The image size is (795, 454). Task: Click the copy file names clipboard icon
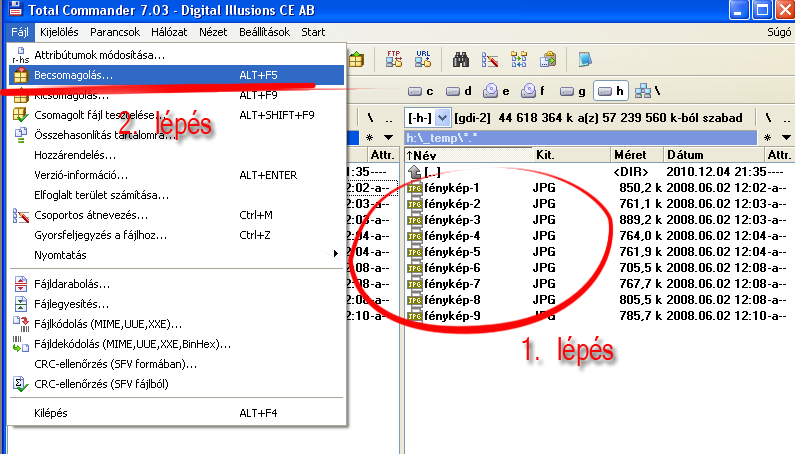(548, 59)
